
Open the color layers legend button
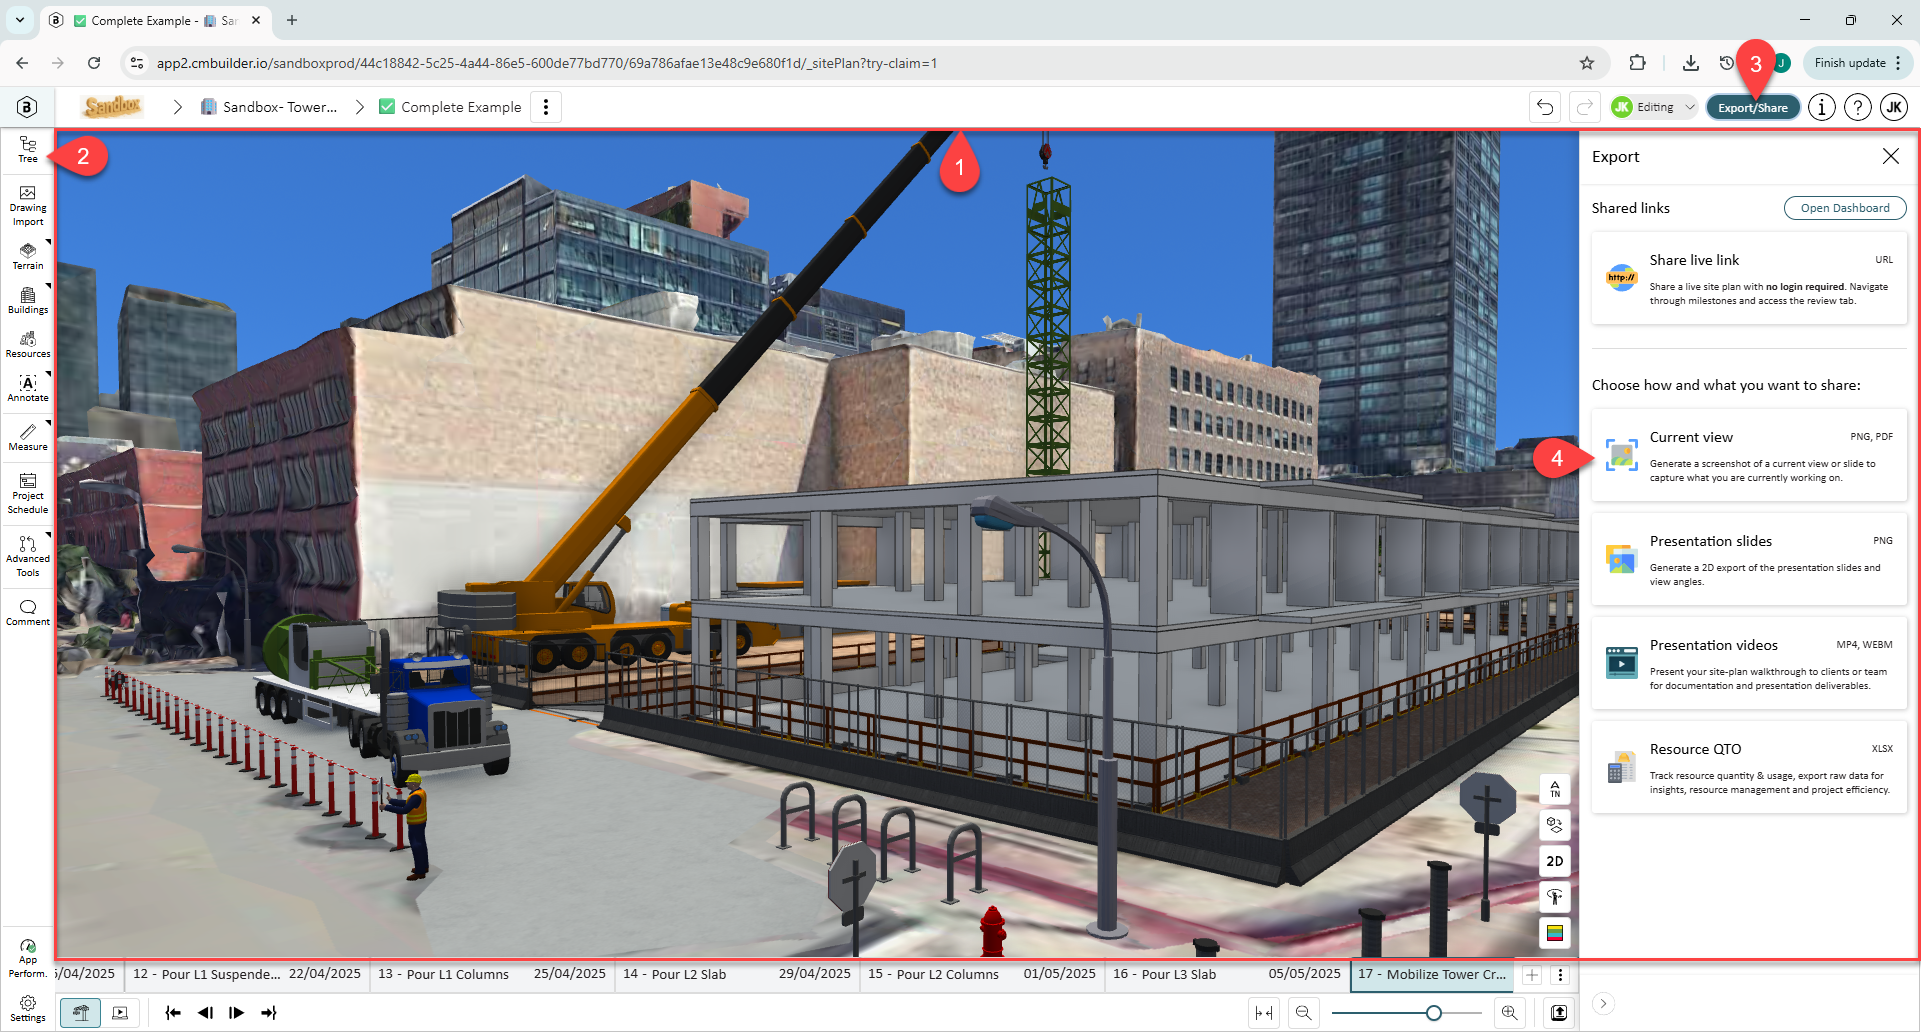pyautogui.click(x=1555, y=933)
